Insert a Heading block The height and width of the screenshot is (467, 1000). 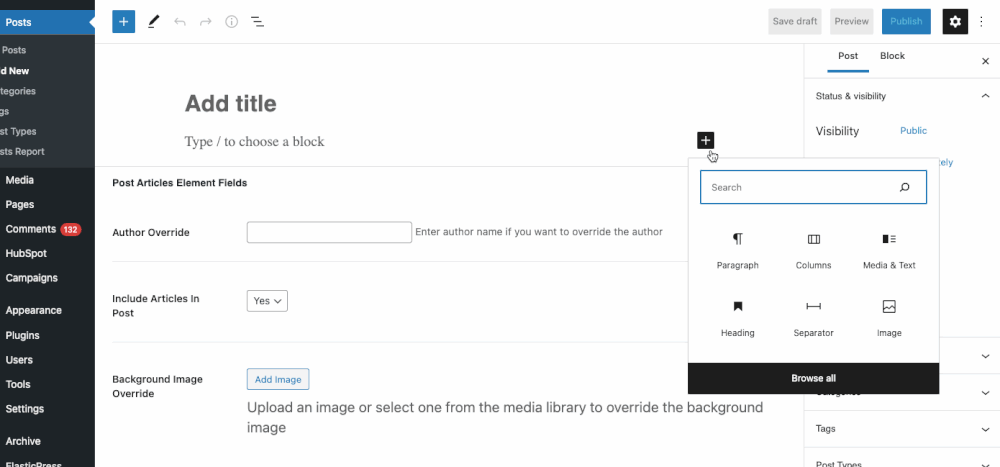tap(738, 318)
